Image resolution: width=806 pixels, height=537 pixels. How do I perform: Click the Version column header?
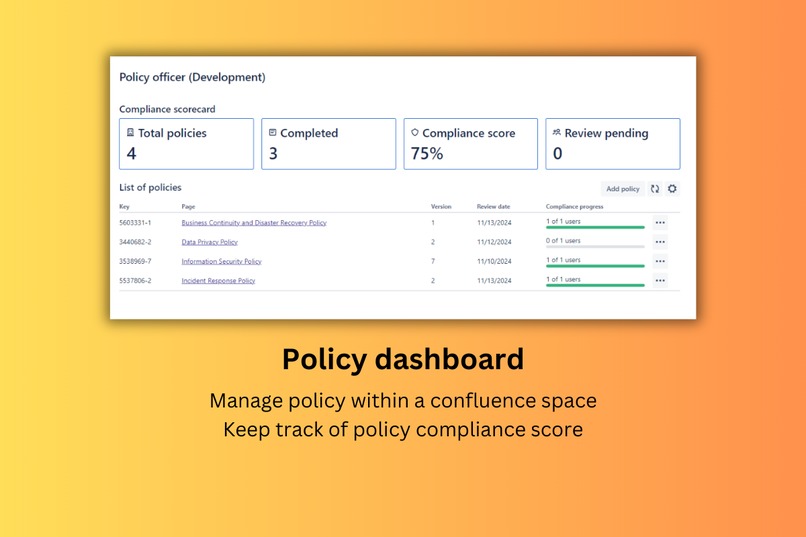coord(441,207)
